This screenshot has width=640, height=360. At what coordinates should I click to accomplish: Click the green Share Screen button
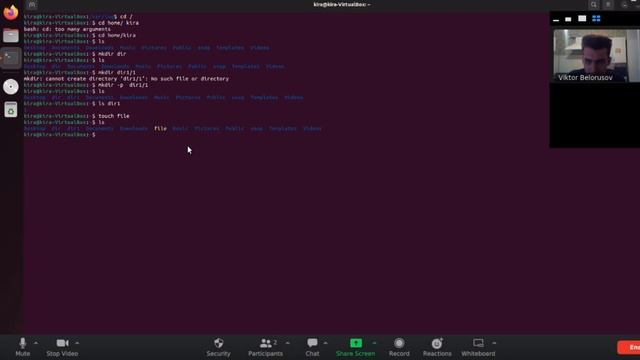[356, 347]
